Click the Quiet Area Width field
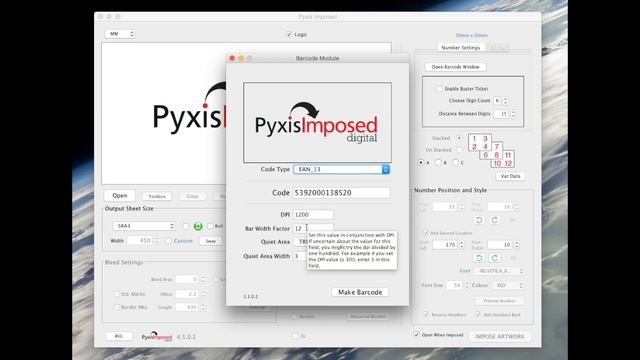The image size is (640, 360). pos(300,256)
